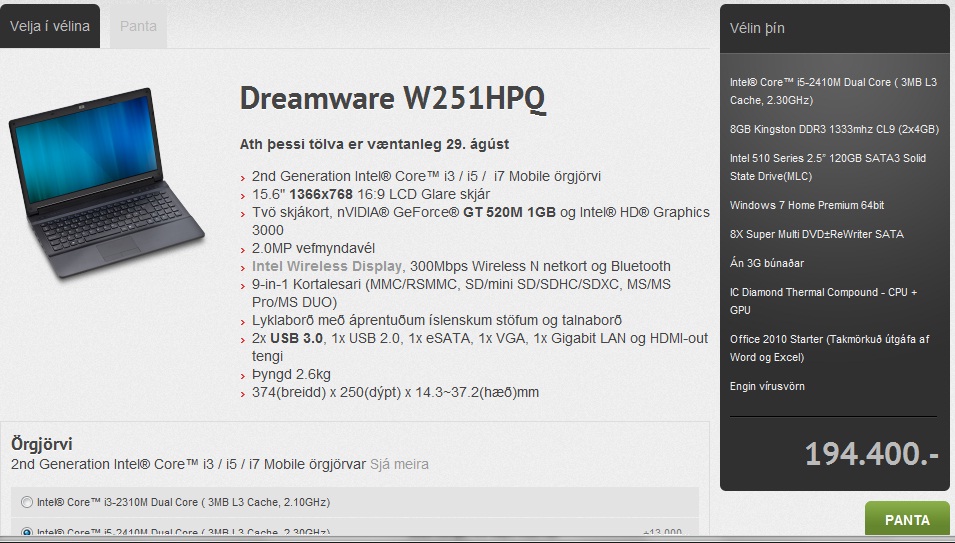Image resolution: width=955 pixels, height=543 pixels.
Task: Click the red arrow bullet beside USB 3.0 line
Action: (243, 340)
